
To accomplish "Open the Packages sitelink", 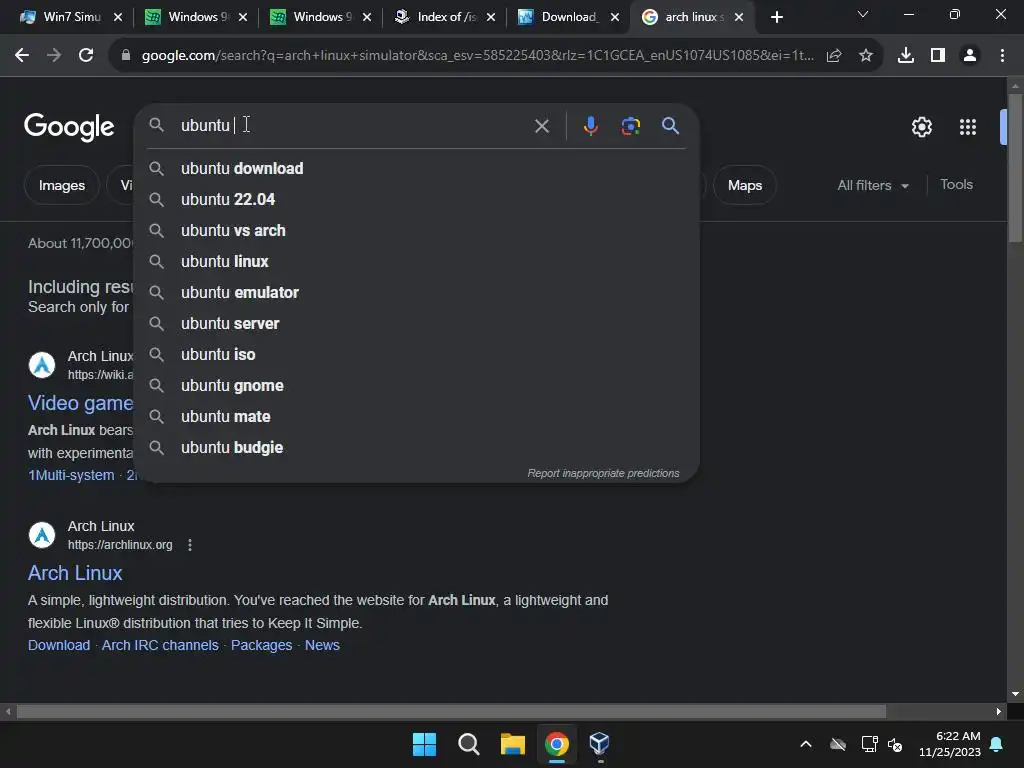I will point(261,645).
